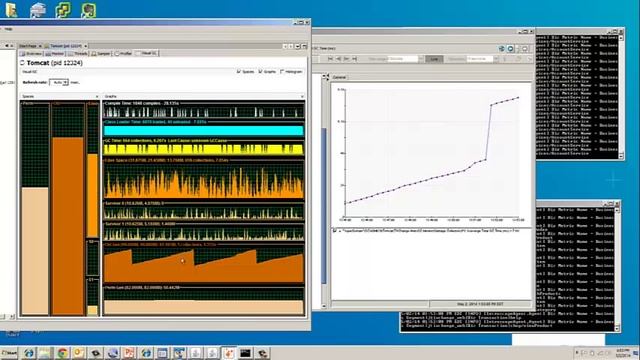Open the Python desktop icon
The image size is (640, 360).
pos(63,10)
